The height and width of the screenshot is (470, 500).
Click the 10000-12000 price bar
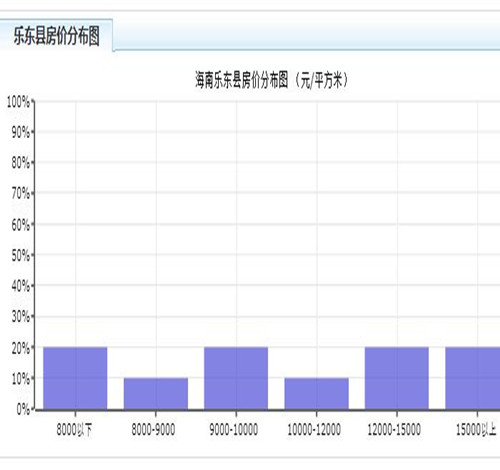click(317, 394)
